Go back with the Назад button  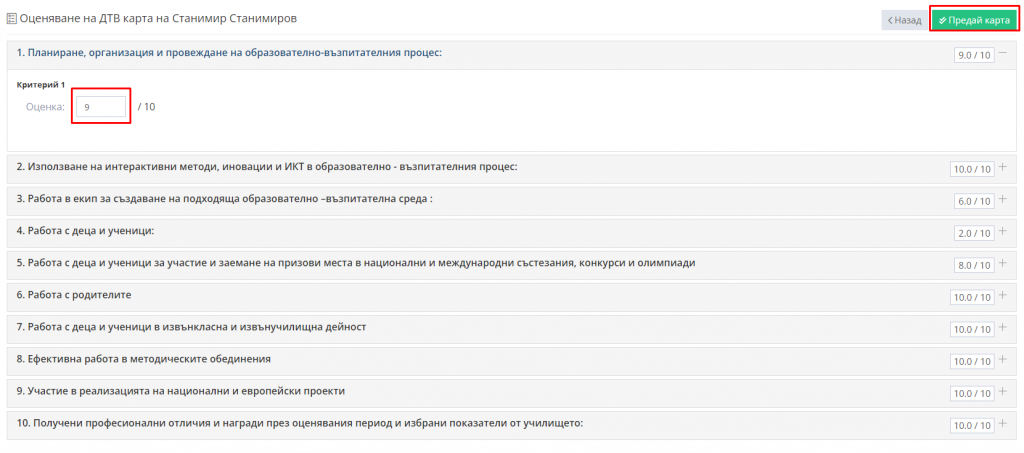pyautogui.click(x=904, y=20)
